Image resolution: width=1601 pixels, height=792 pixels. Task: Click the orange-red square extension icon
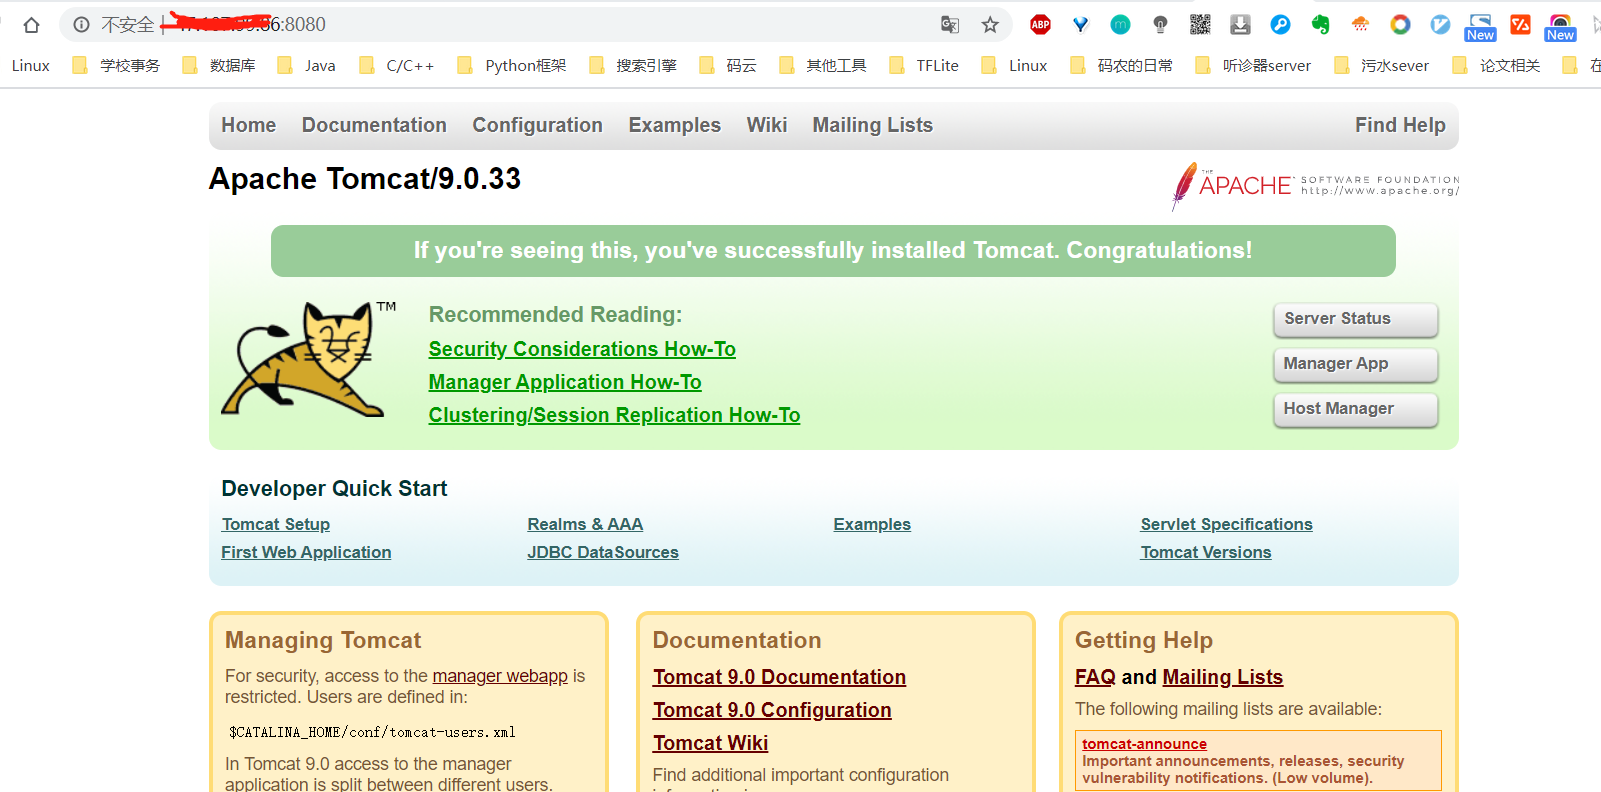click(1520, 25)
